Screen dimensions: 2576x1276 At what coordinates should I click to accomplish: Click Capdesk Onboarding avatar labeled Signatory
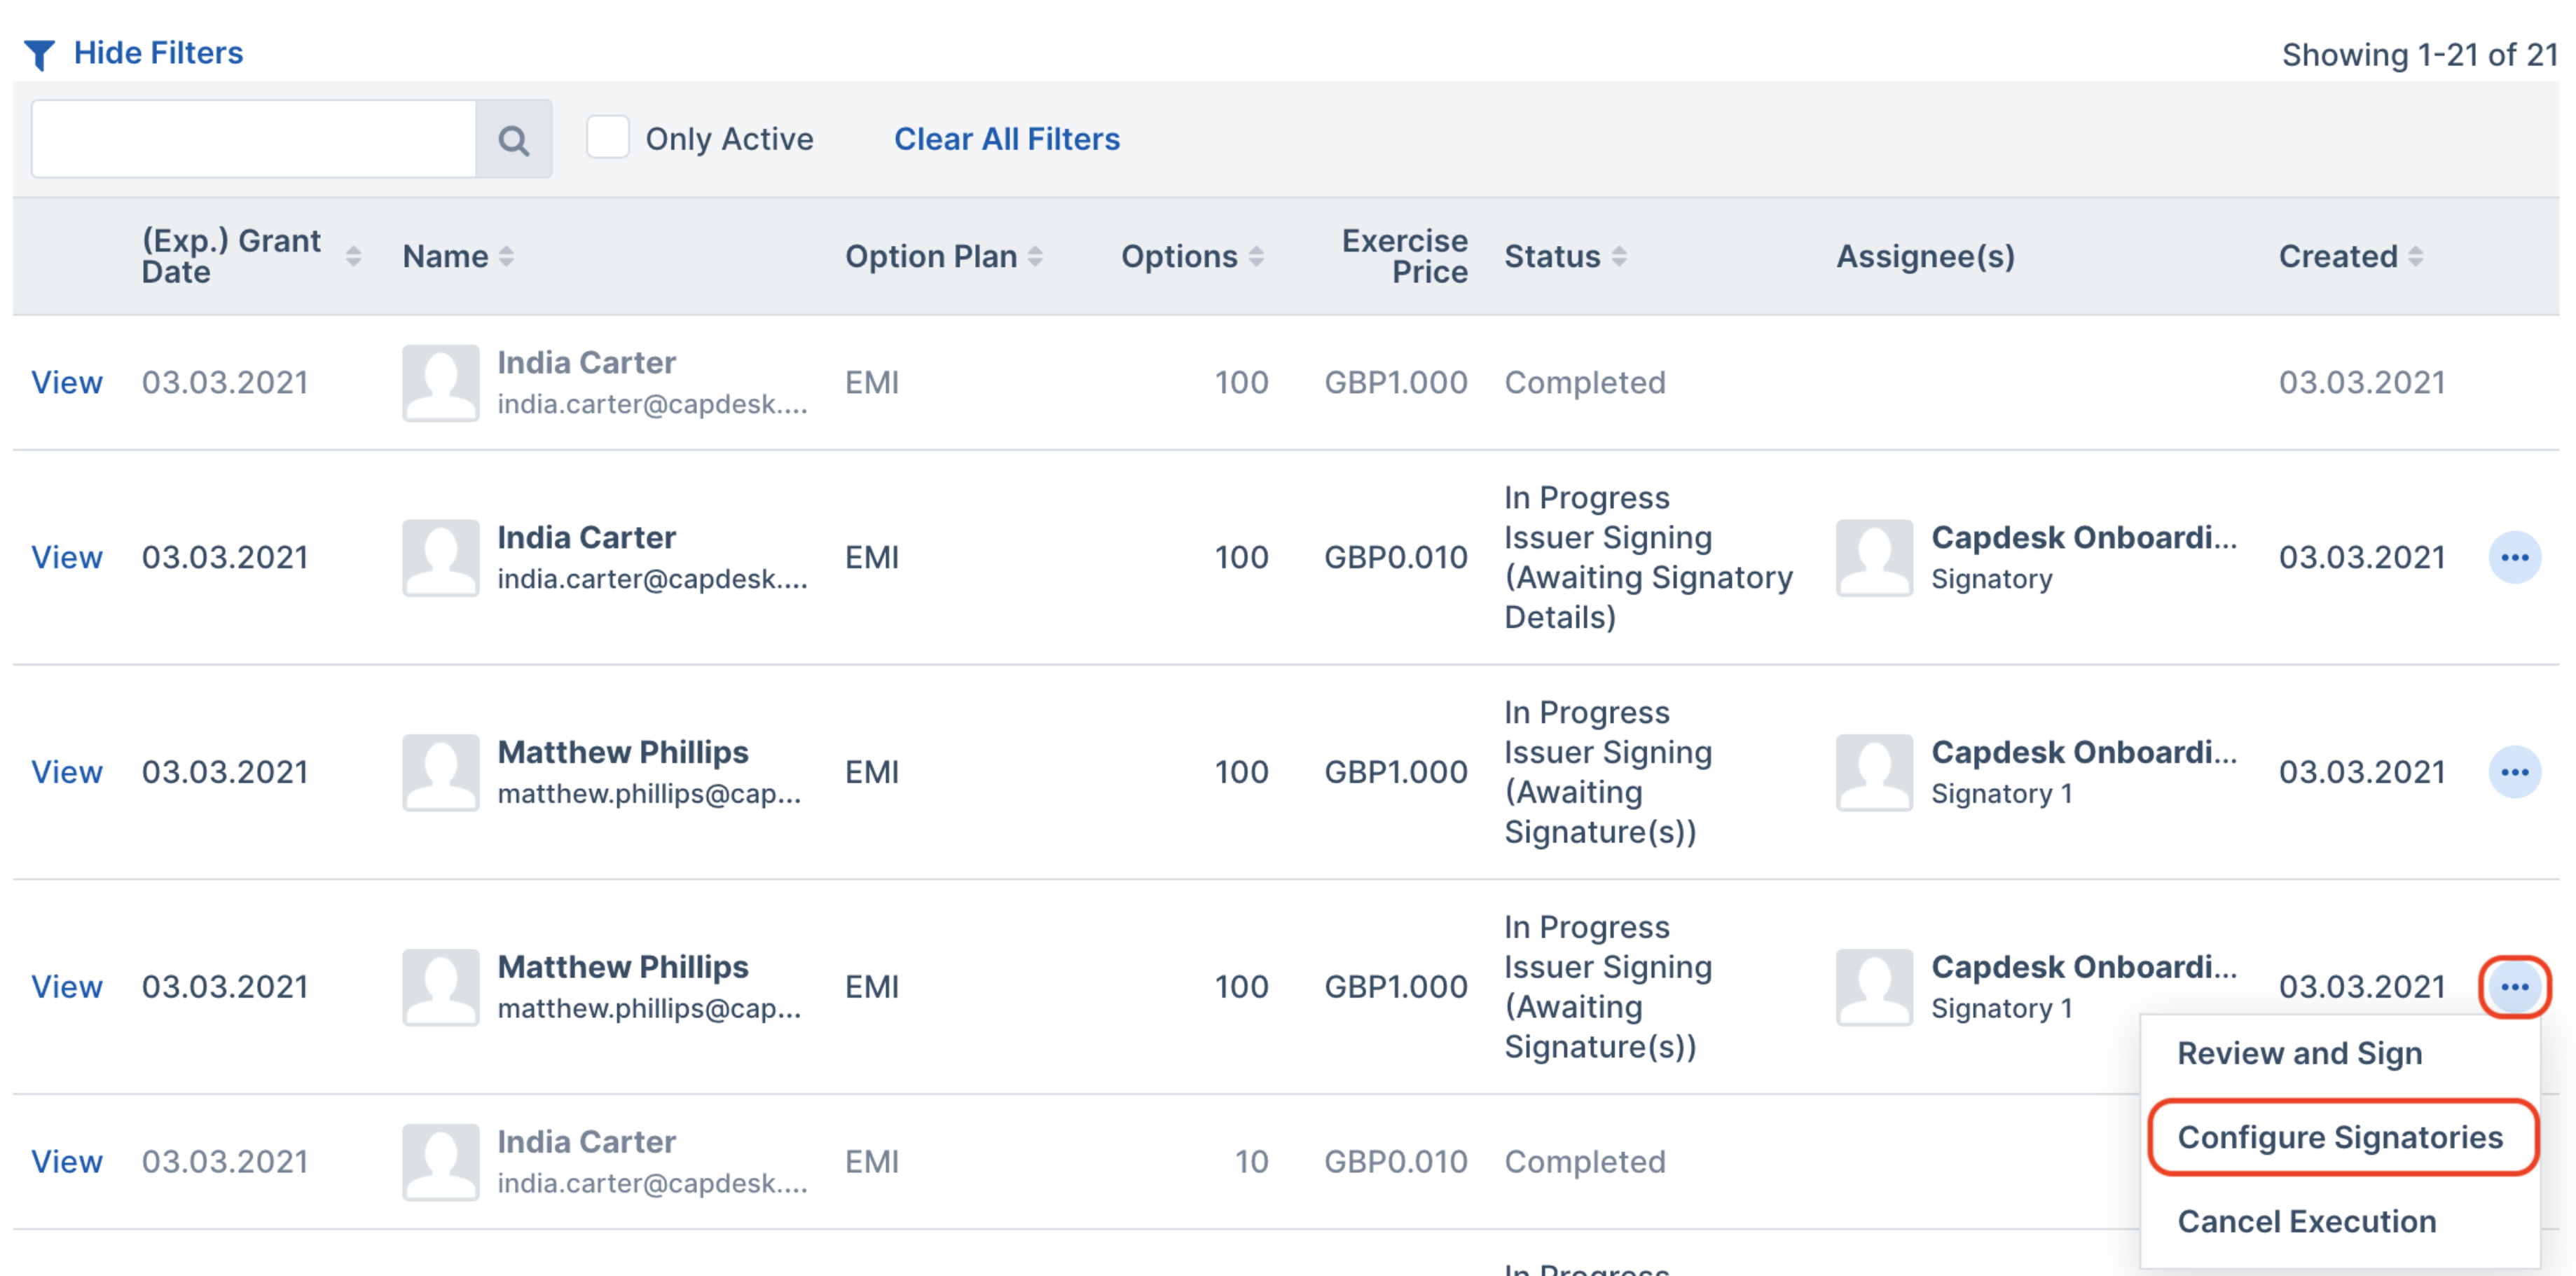click(1874, 558)
